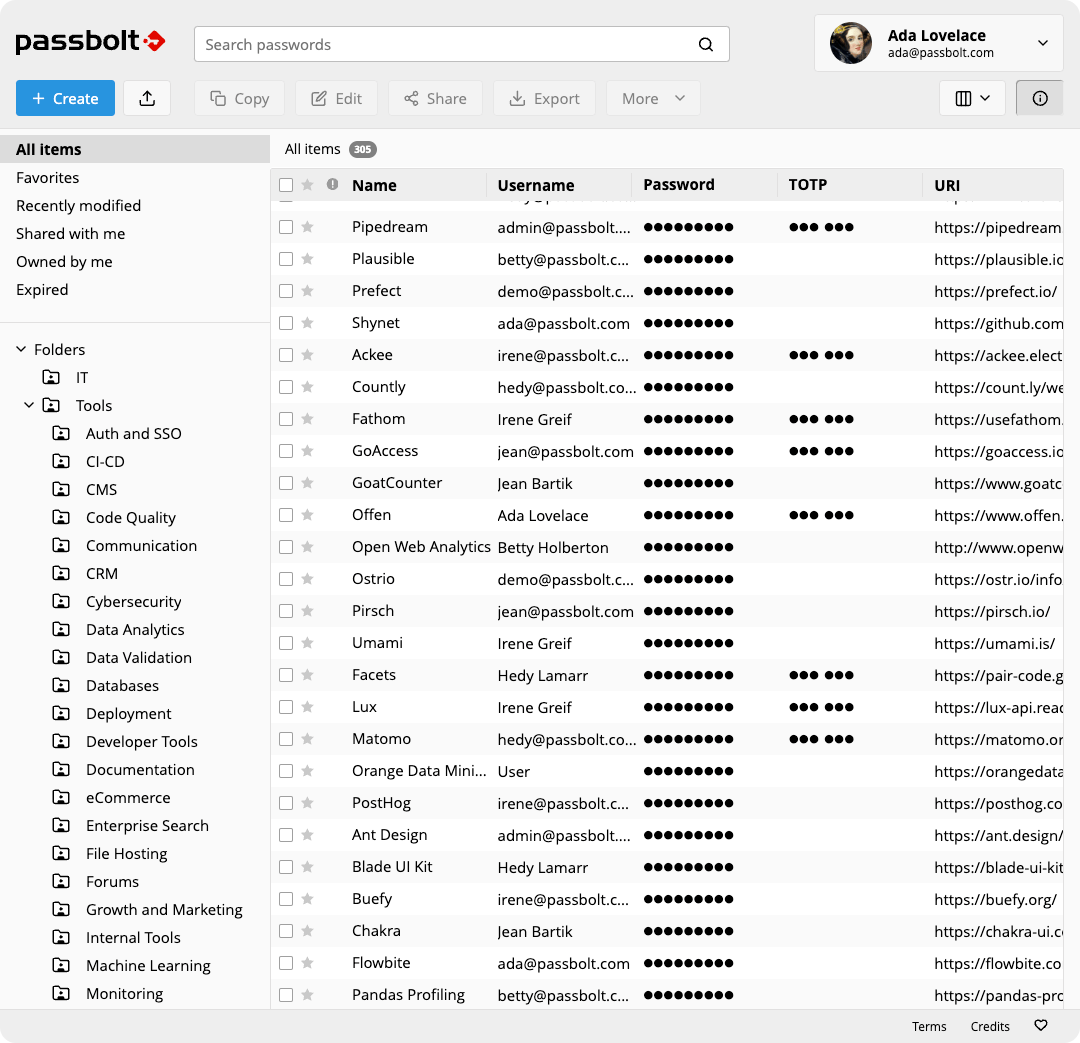
Task: Open the import passwords icon next to Create
Action: coord(147,98)
